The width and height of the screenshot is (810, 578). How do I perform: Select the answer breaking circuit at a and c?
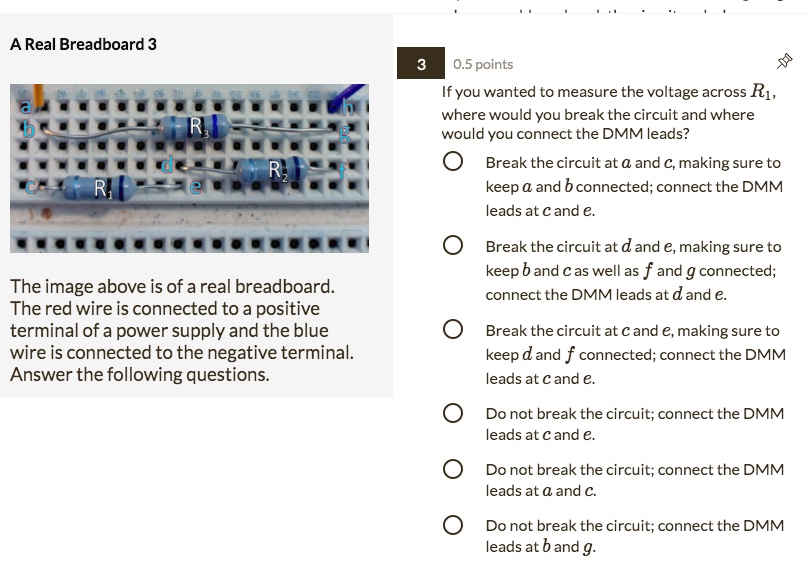(x=452, y=164)
